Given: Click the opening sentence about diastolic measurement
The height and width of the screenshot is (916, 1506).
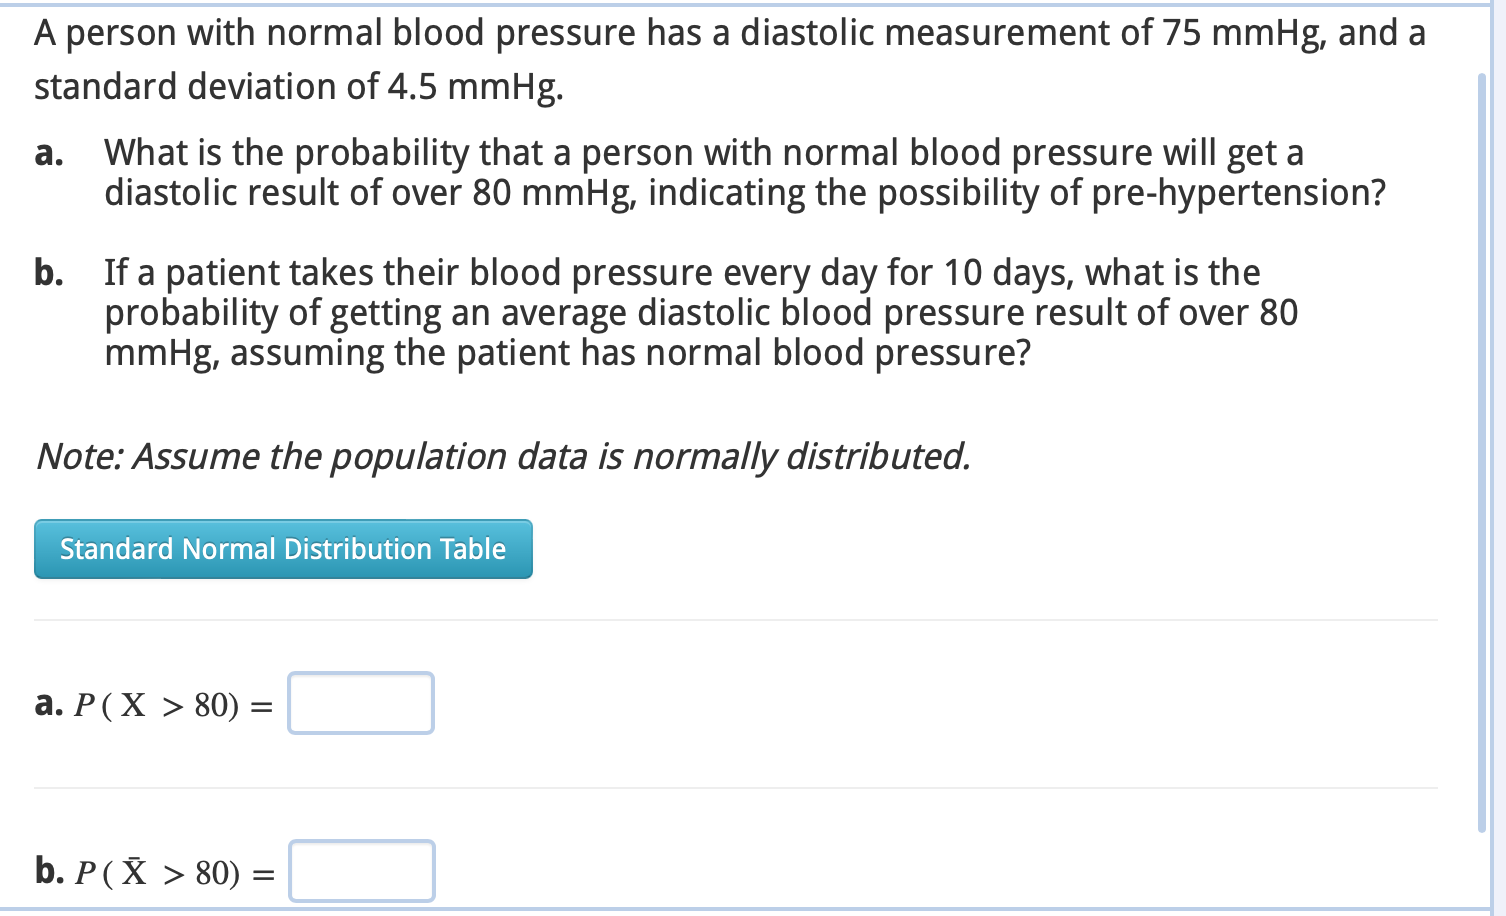Looking at the screenshot, I should point(730,59).
